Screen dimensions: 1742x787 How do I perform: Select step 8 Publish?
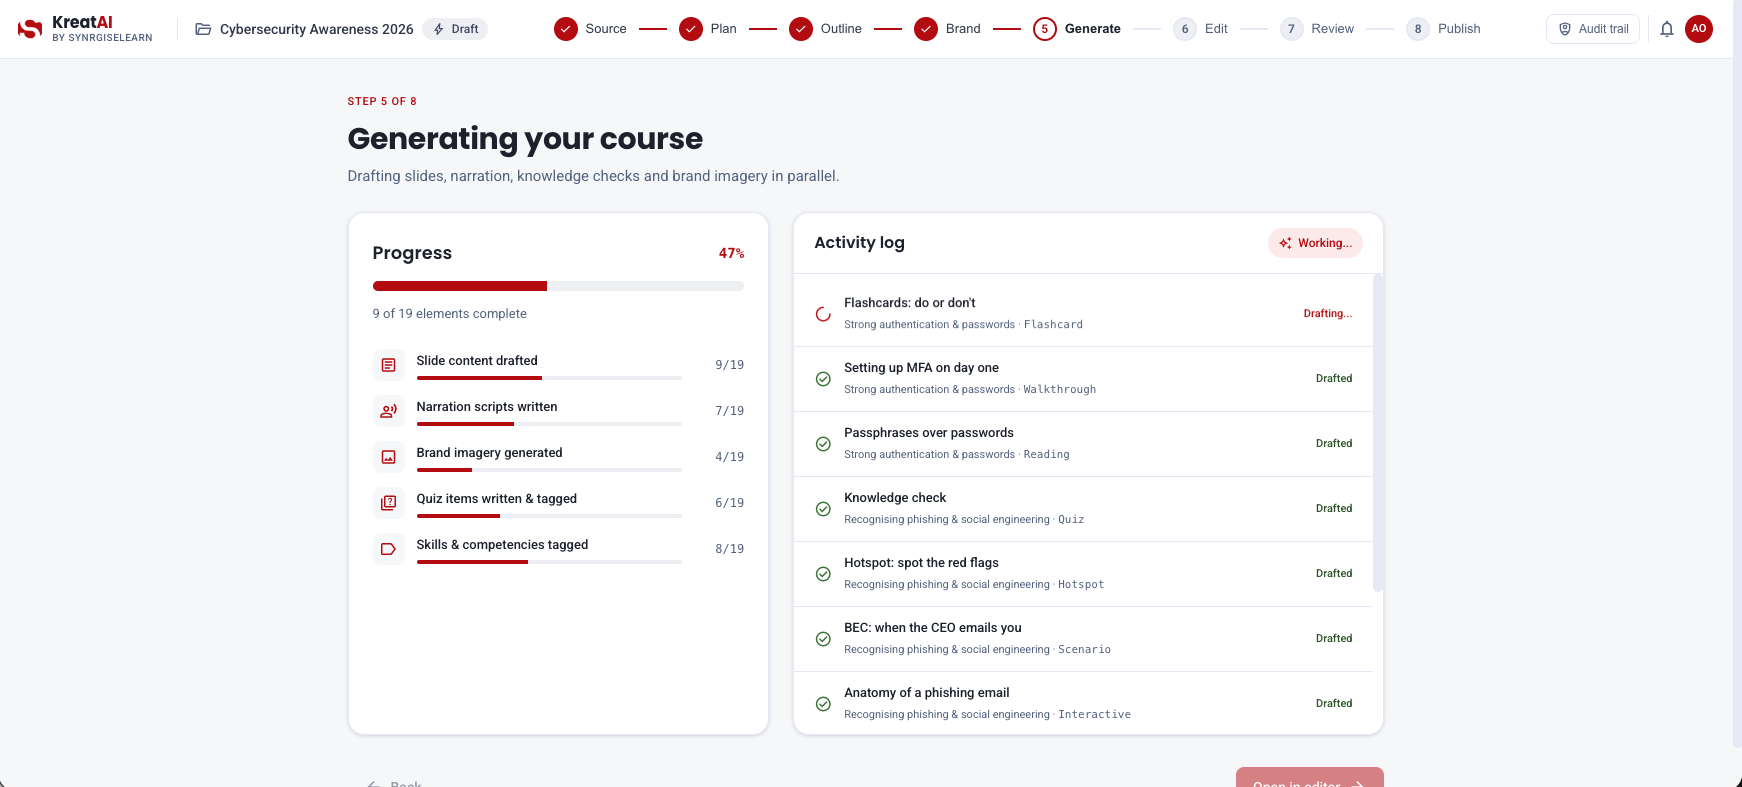pos(1444,29)
